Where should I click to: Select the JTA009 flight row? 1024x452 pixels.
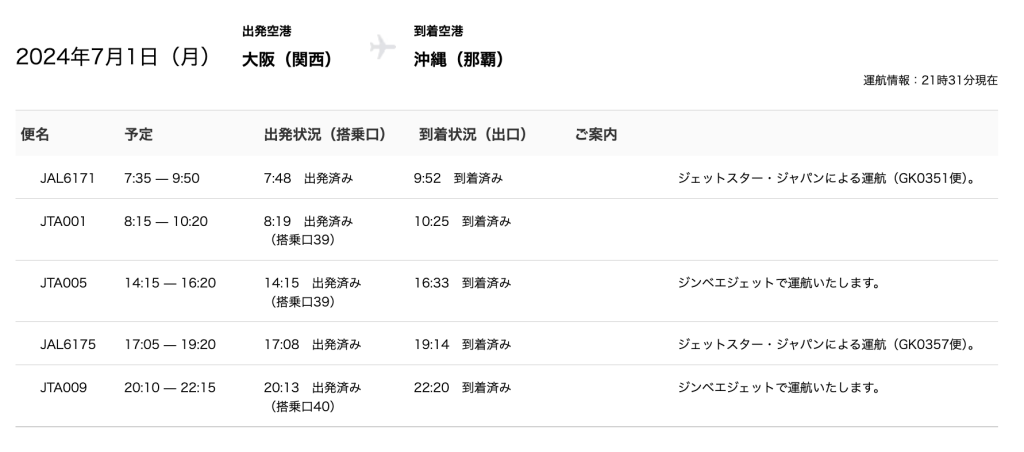[x=63, y=387]
